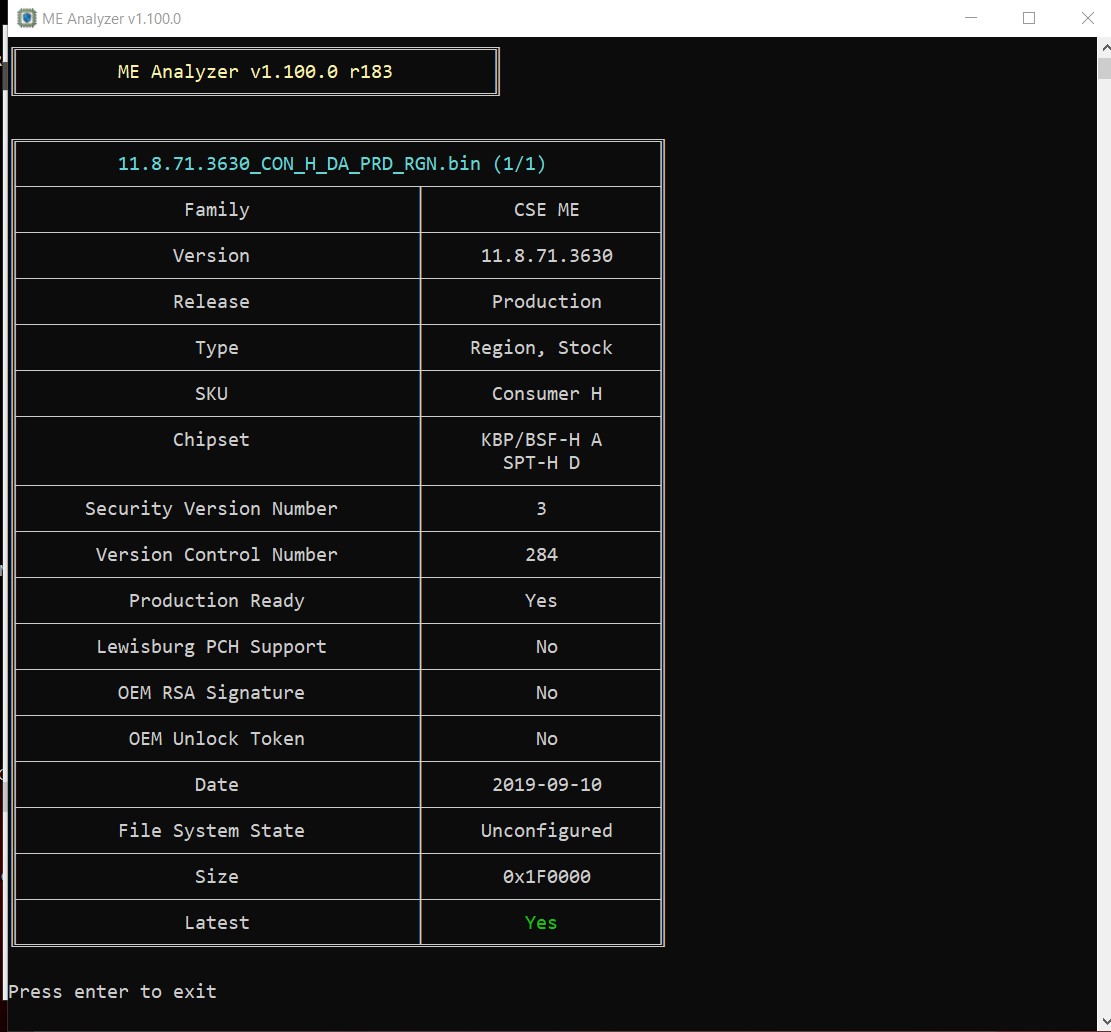Click the No value for Lewisburg PCH Support
This screenshot has width=1111, height=1032.
(546, 647)
